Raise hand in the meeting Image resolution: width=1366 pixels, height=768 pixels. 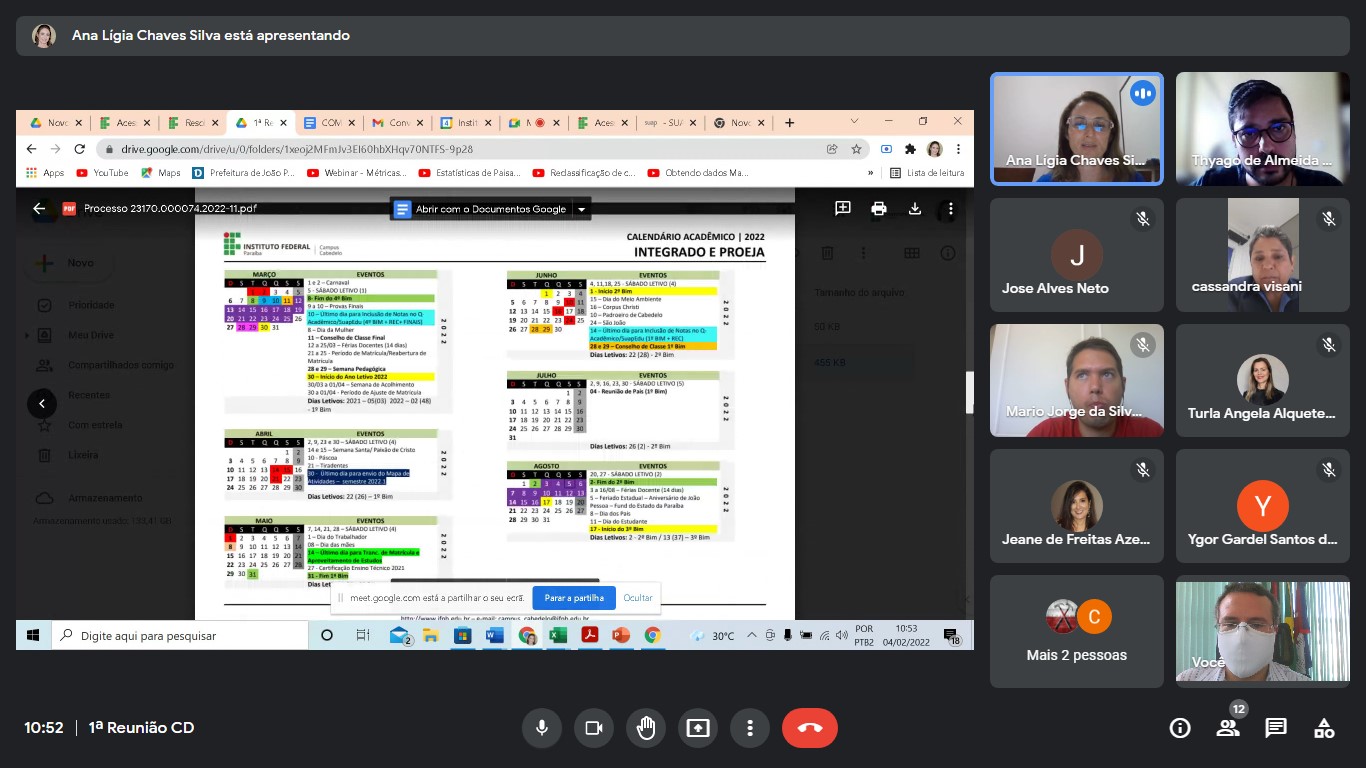646,728
